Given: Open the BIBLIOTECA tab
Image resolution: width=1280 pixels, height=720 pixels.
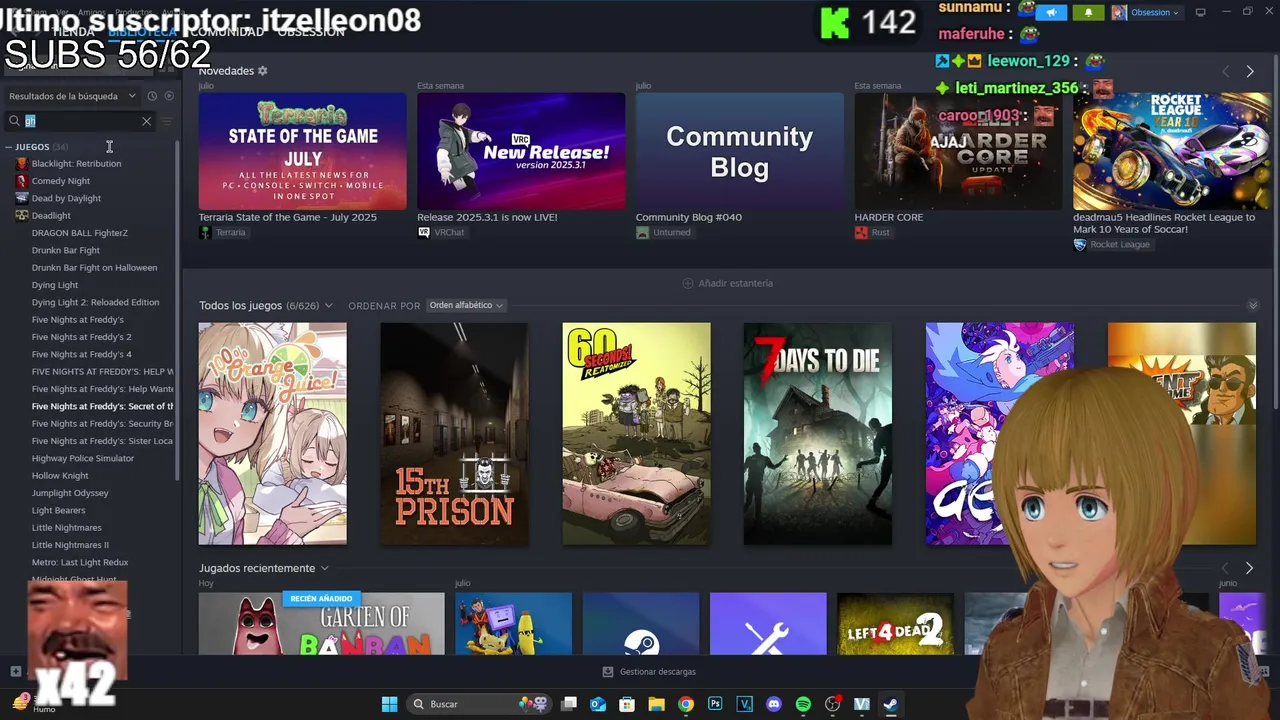Looking at the screenshot, I should [x=142, y=32].
